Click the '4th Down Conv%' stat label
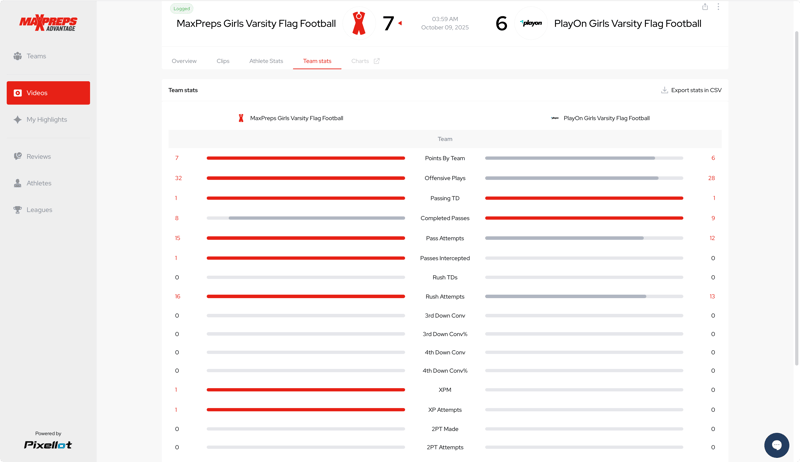This screenshot has width=800, height=462. (445, 371)
